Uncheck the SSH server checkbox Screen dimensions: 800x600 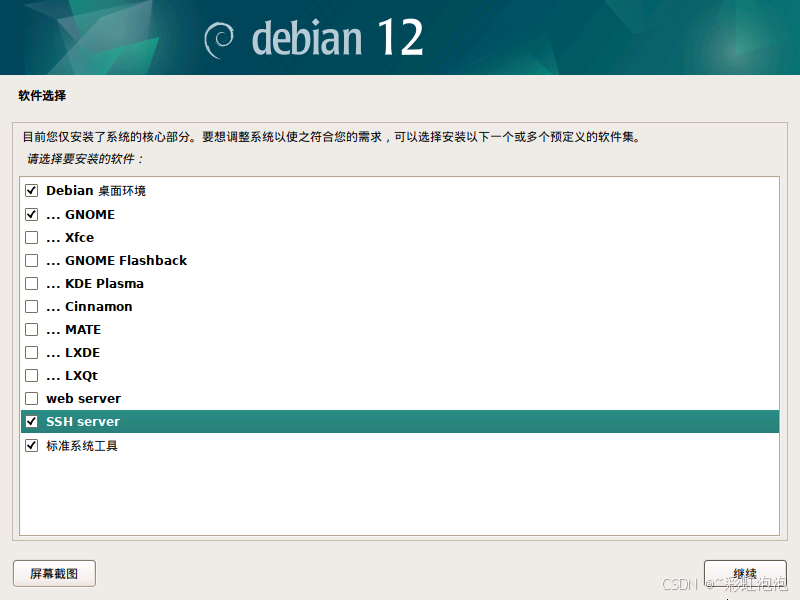click(x=31, y=421)
